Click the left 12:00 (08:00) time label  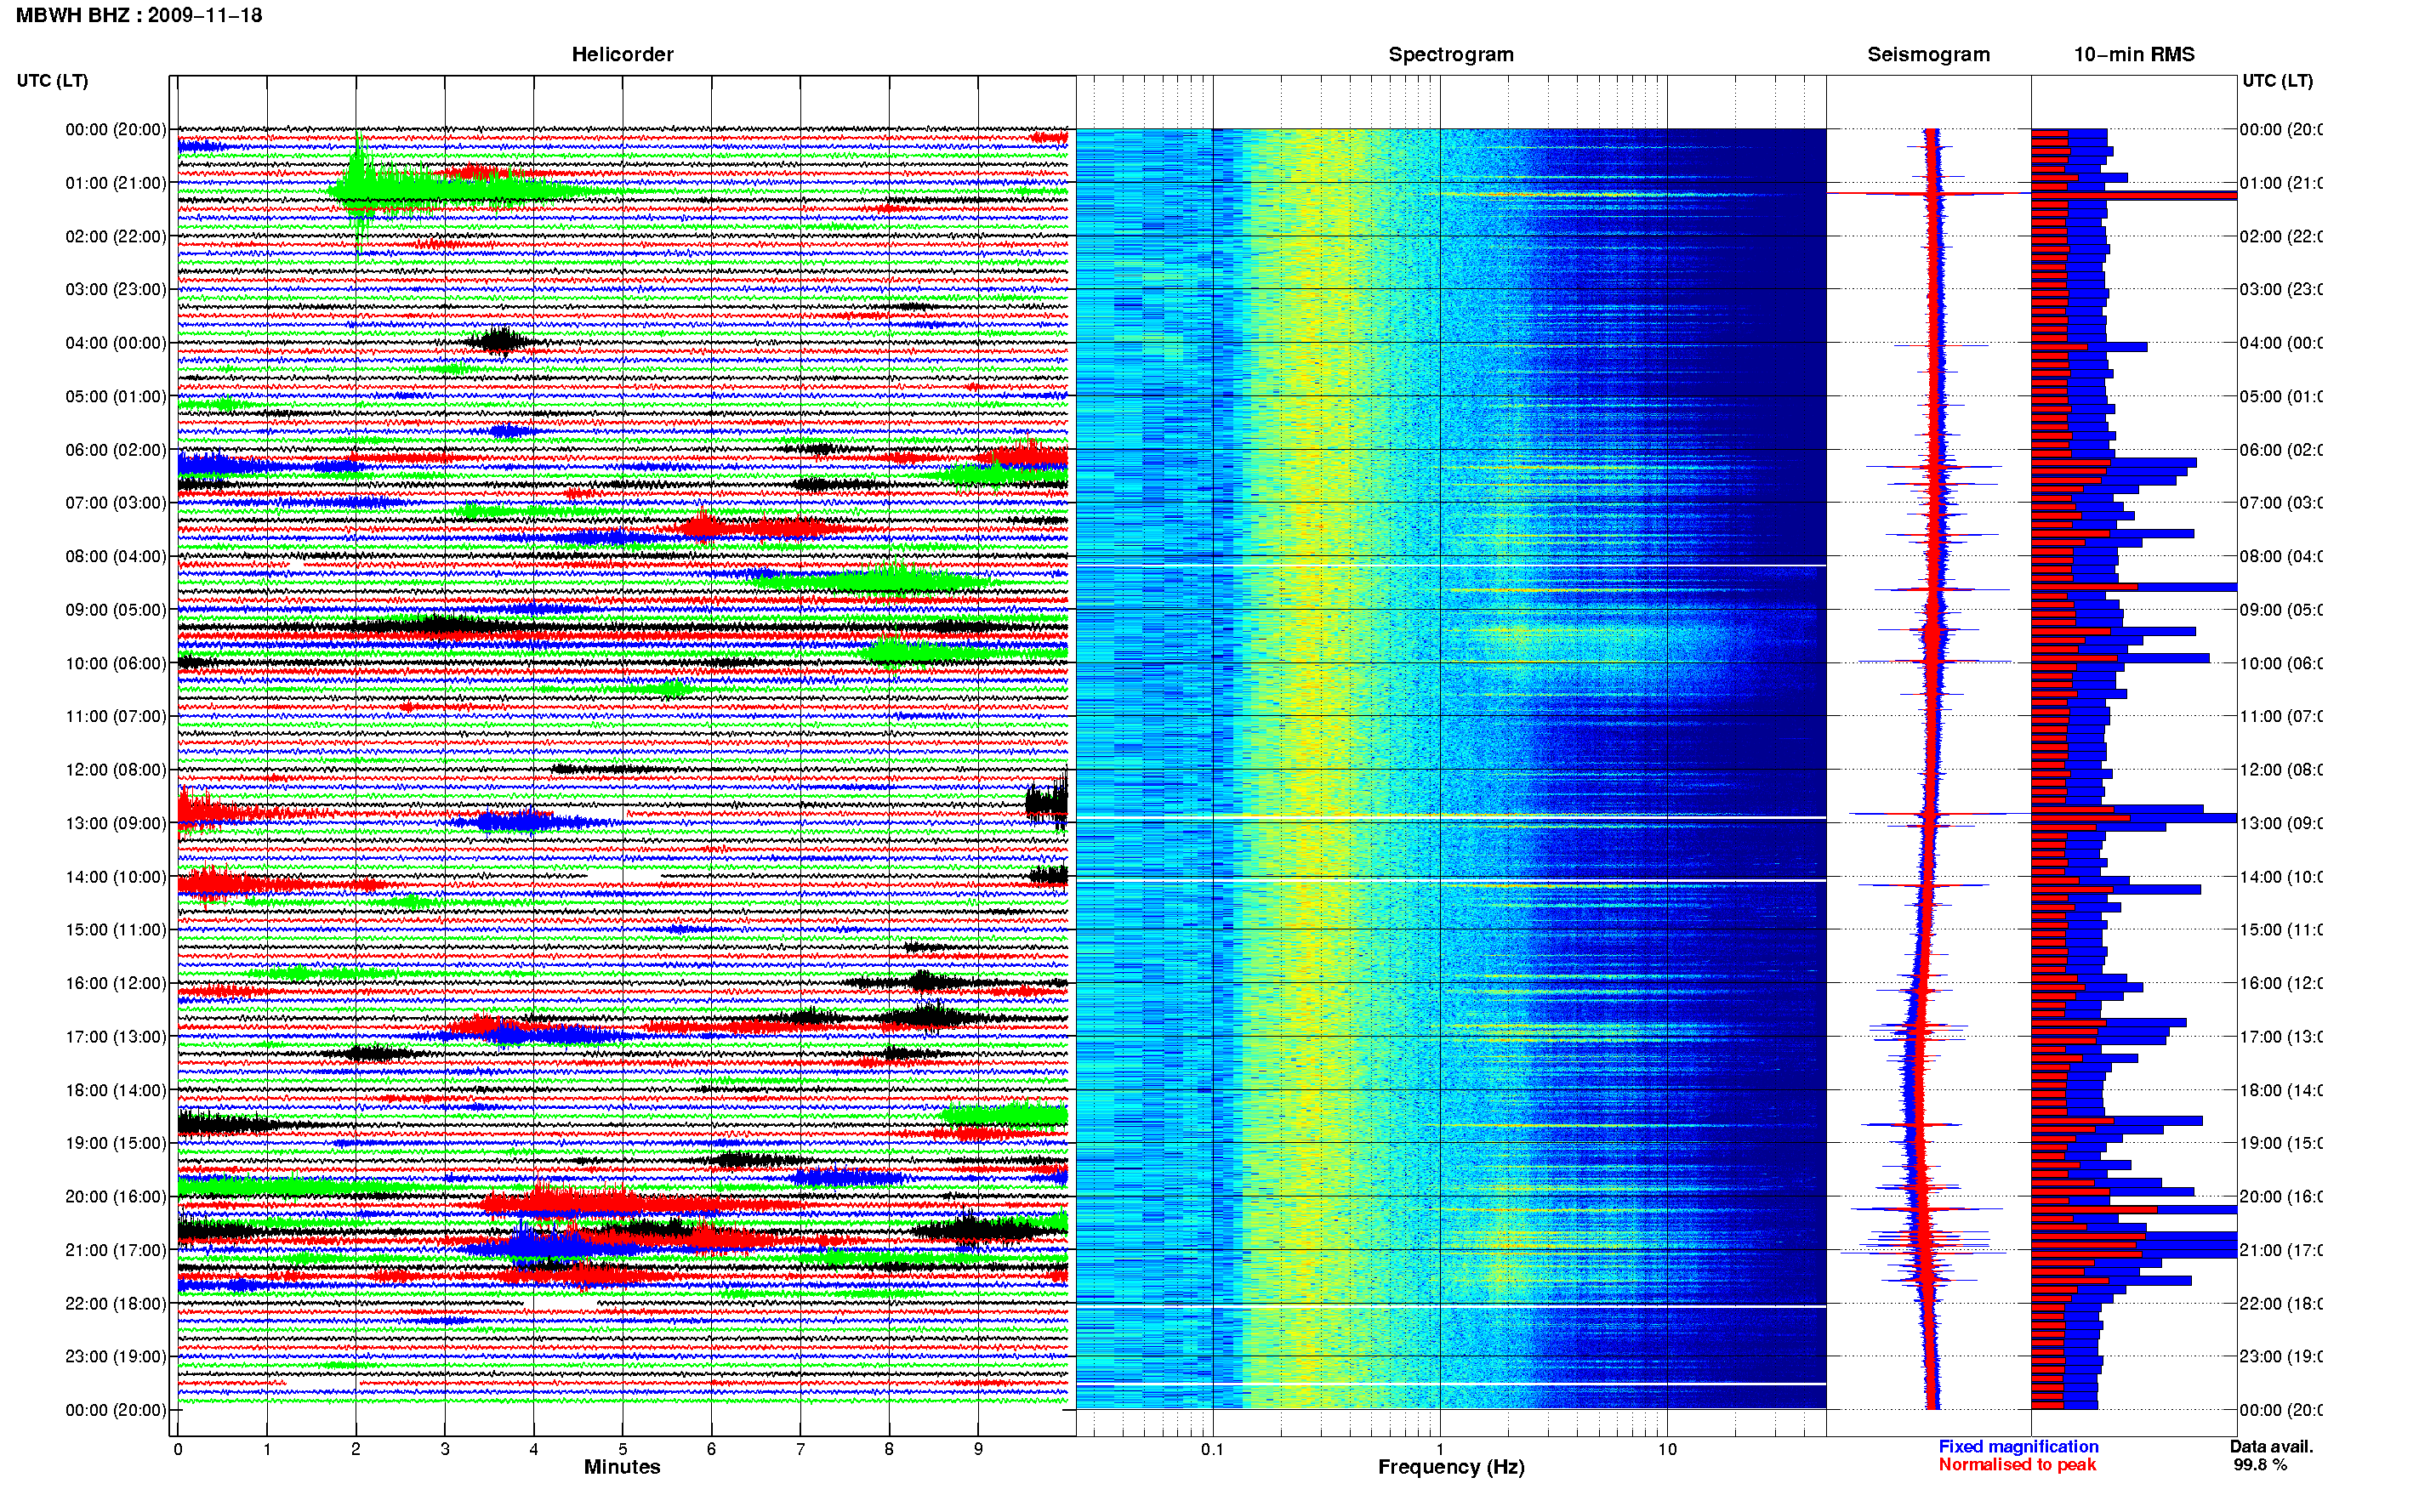(116, 770)
